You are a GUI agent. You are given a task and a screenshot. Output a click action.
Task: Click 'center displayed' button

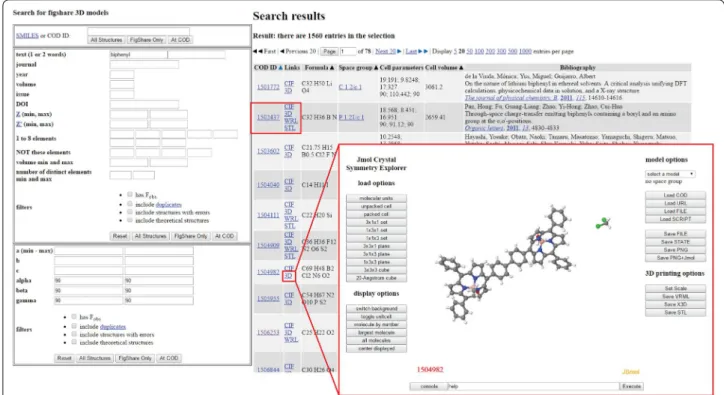tap(376, 349)
